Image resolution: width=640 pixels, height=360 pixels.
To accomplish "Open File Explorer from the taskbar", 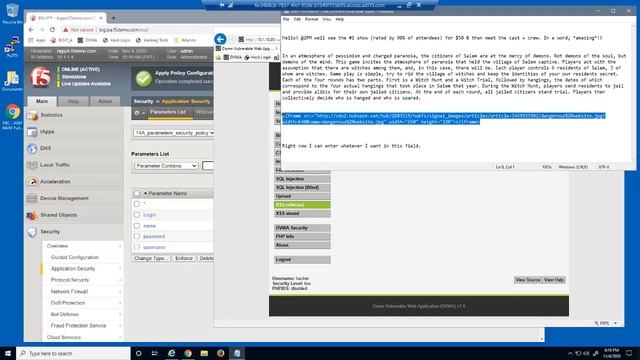I will tap(204, 353).
